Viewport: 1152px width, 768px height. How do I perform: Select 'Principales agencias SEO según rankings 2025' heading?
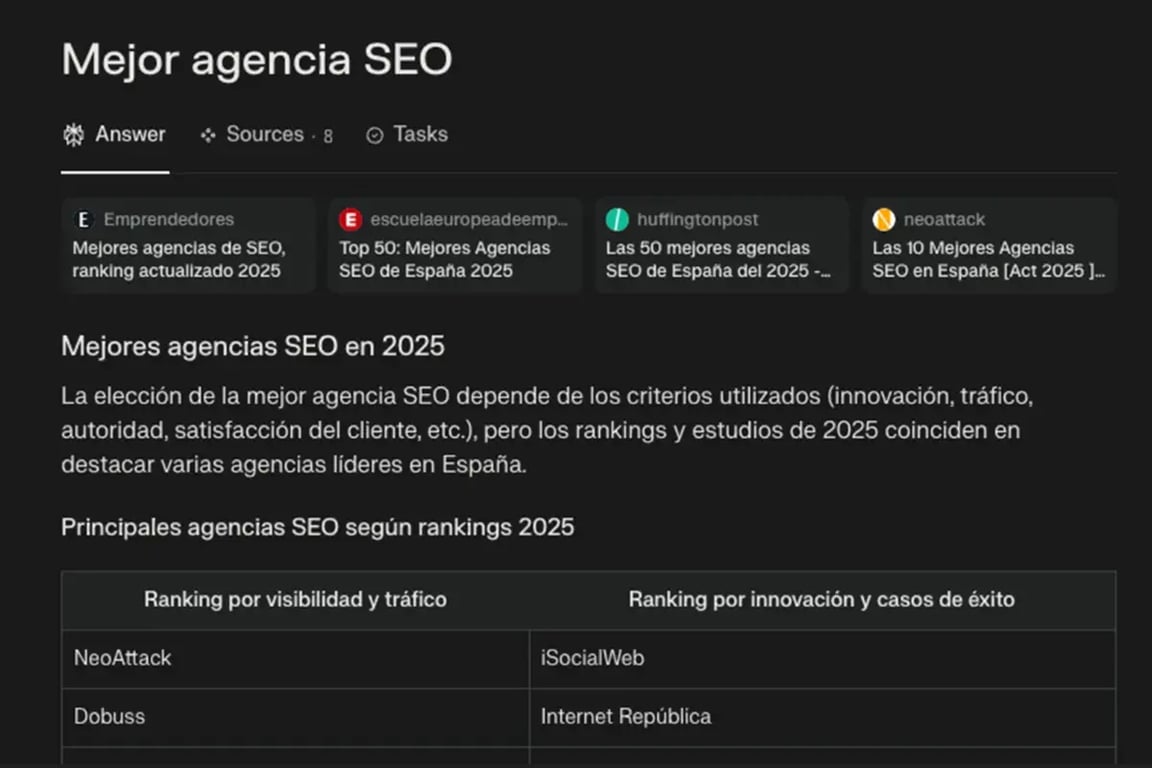pos(317,527)
